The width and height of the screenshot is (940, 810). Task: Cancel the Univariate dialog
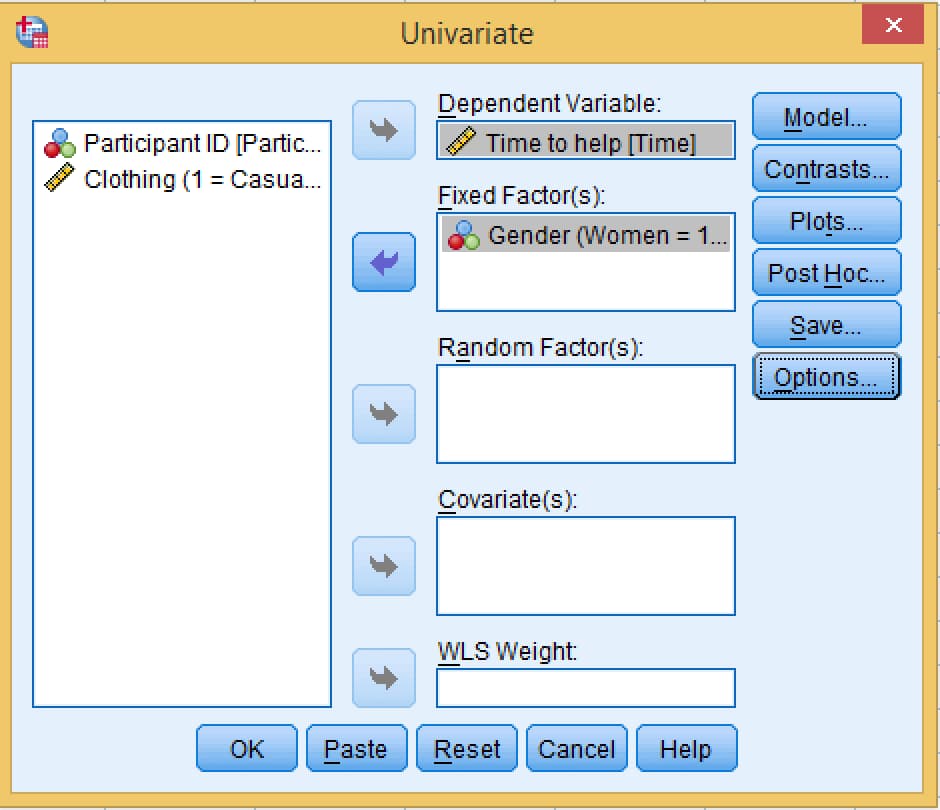tap(577, 748)
